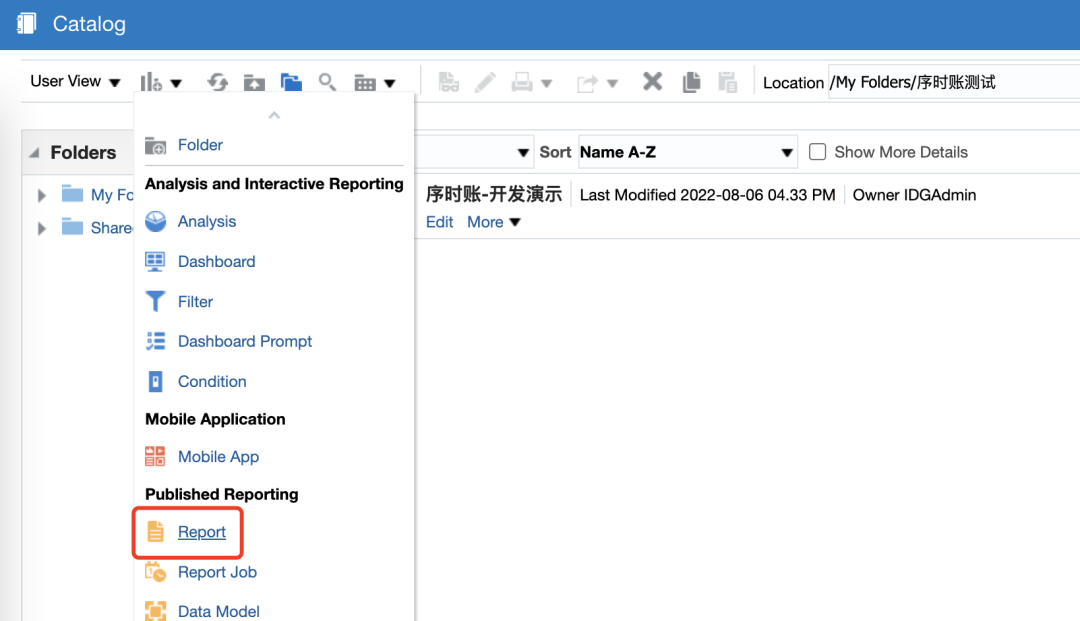1080x621 pixels.
Task: Enable Show More Details checkbox
Action: [817, 151]
